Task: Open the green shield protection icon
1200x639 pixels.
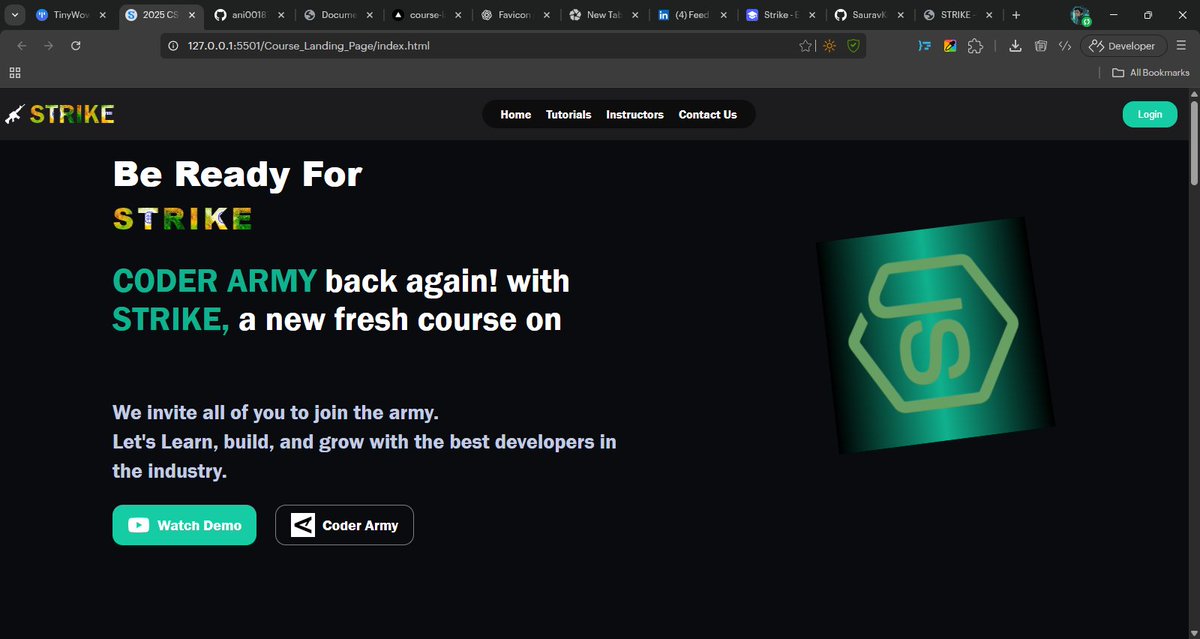Action: coord(853,46)
